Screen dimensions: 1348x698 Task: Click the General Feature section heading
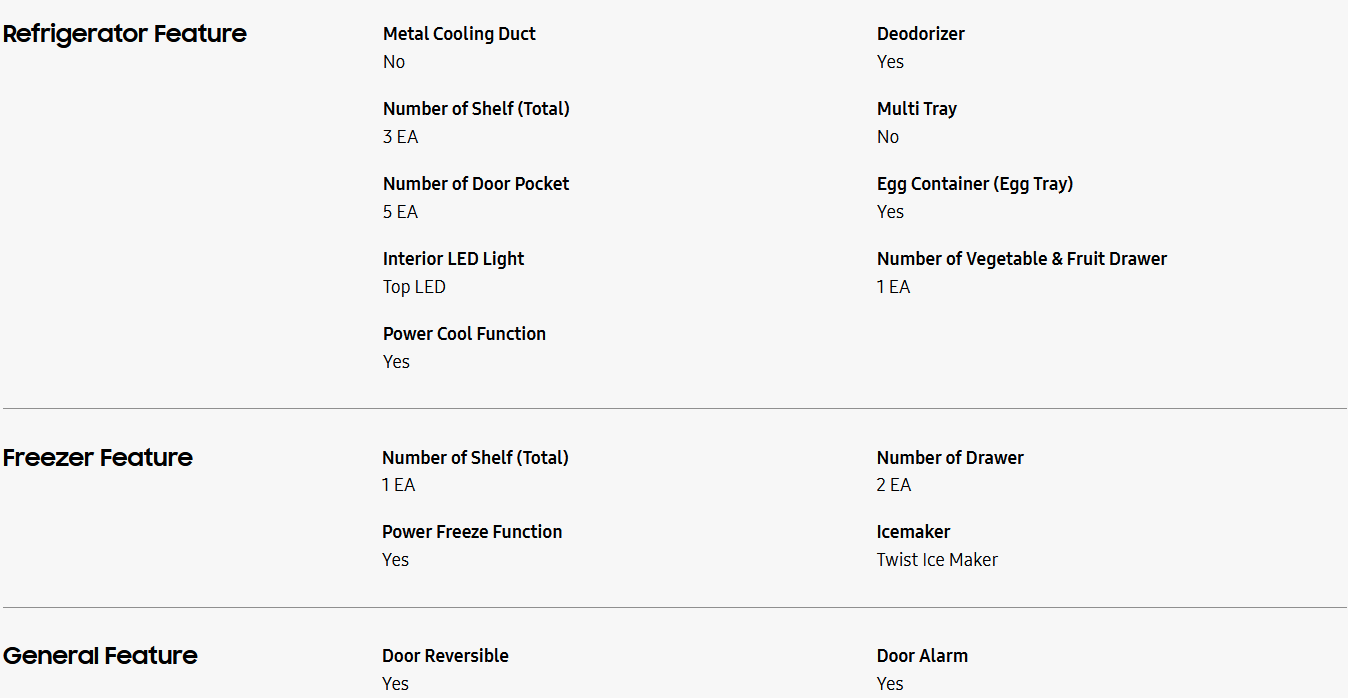tap(100, 656)
